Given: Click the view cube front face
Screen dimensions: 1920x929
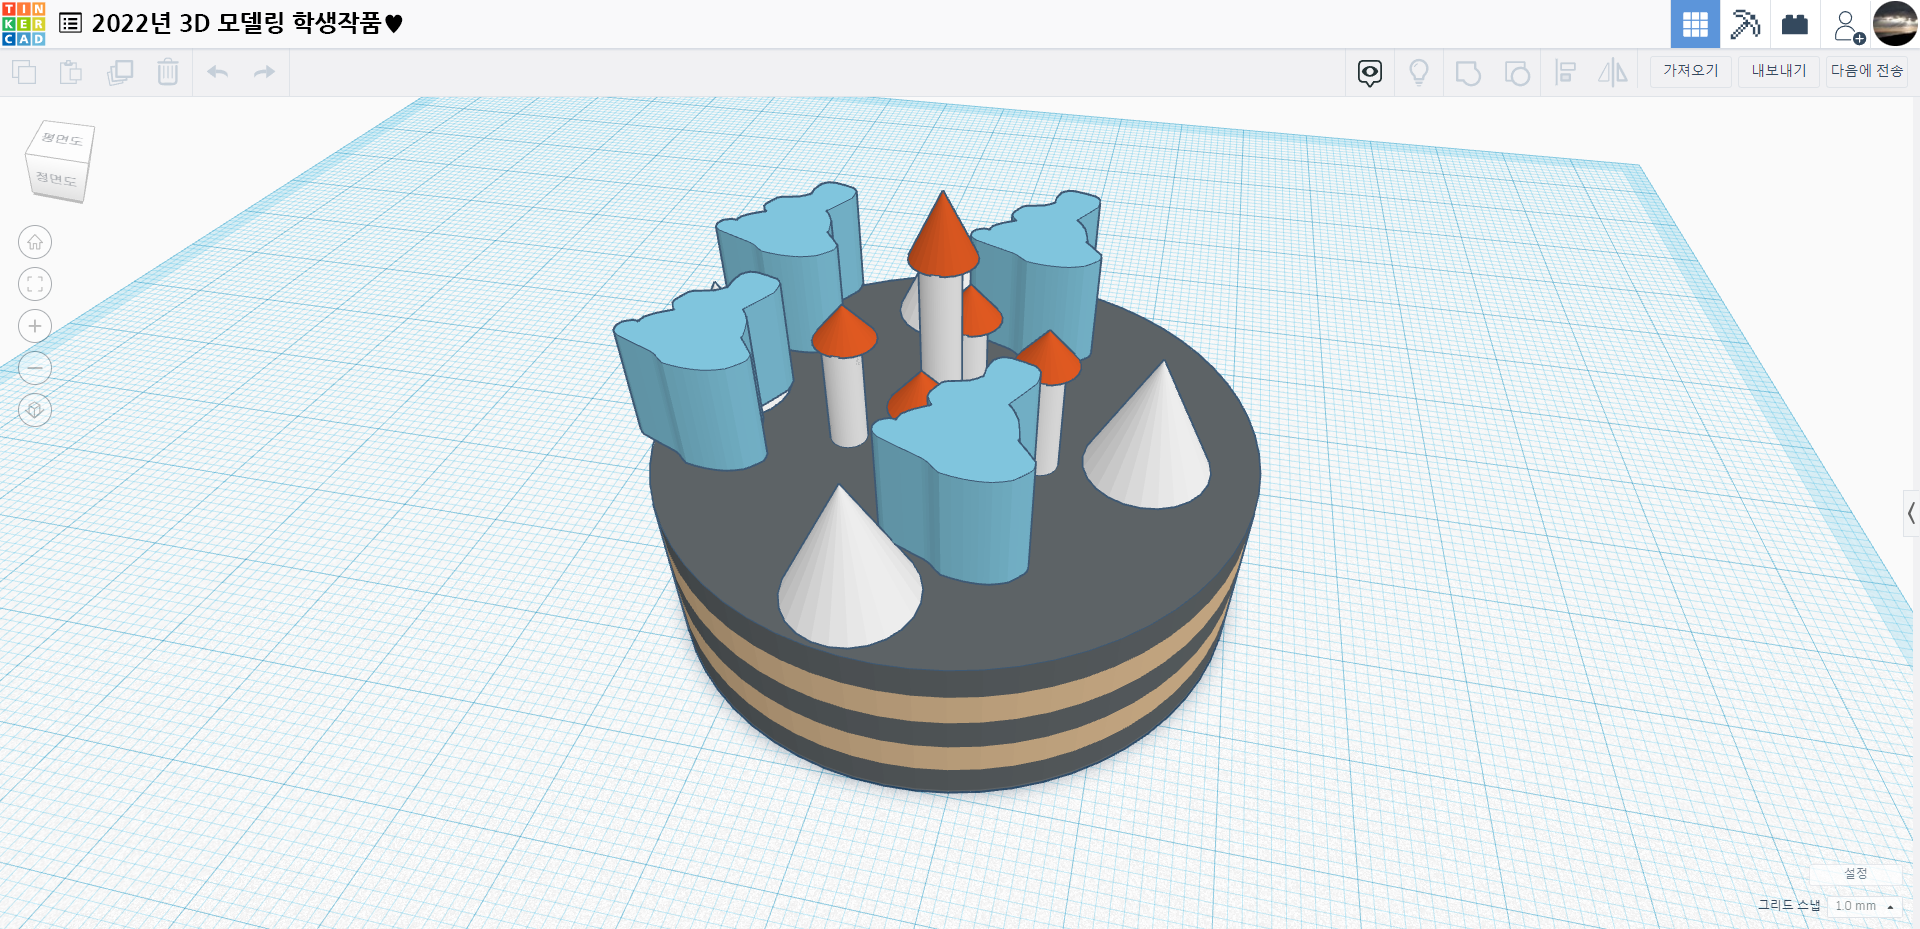Looking at the screenshot, I should coord(56,179).
